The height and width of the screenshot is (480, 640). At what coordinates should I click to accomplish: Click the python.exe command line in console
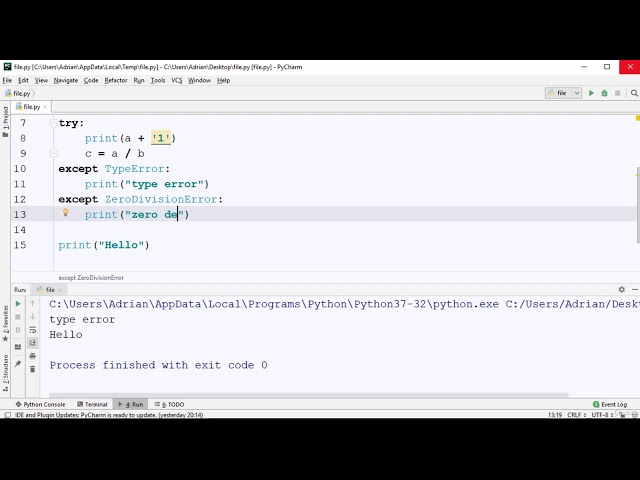pyautogui.click(x=344, y=304)
